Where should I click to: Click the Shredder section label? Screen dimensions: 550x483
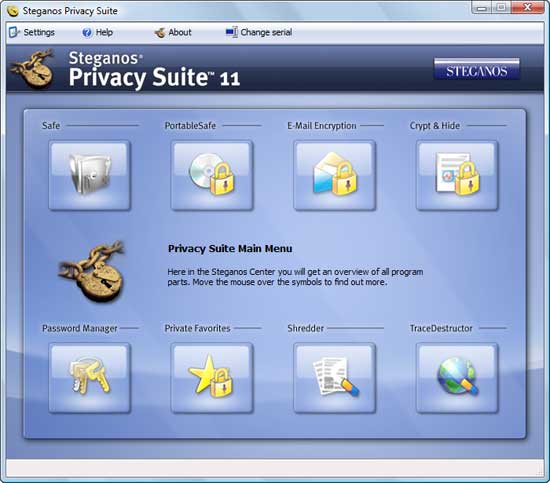pyautogui.click(x=306, y=328)
